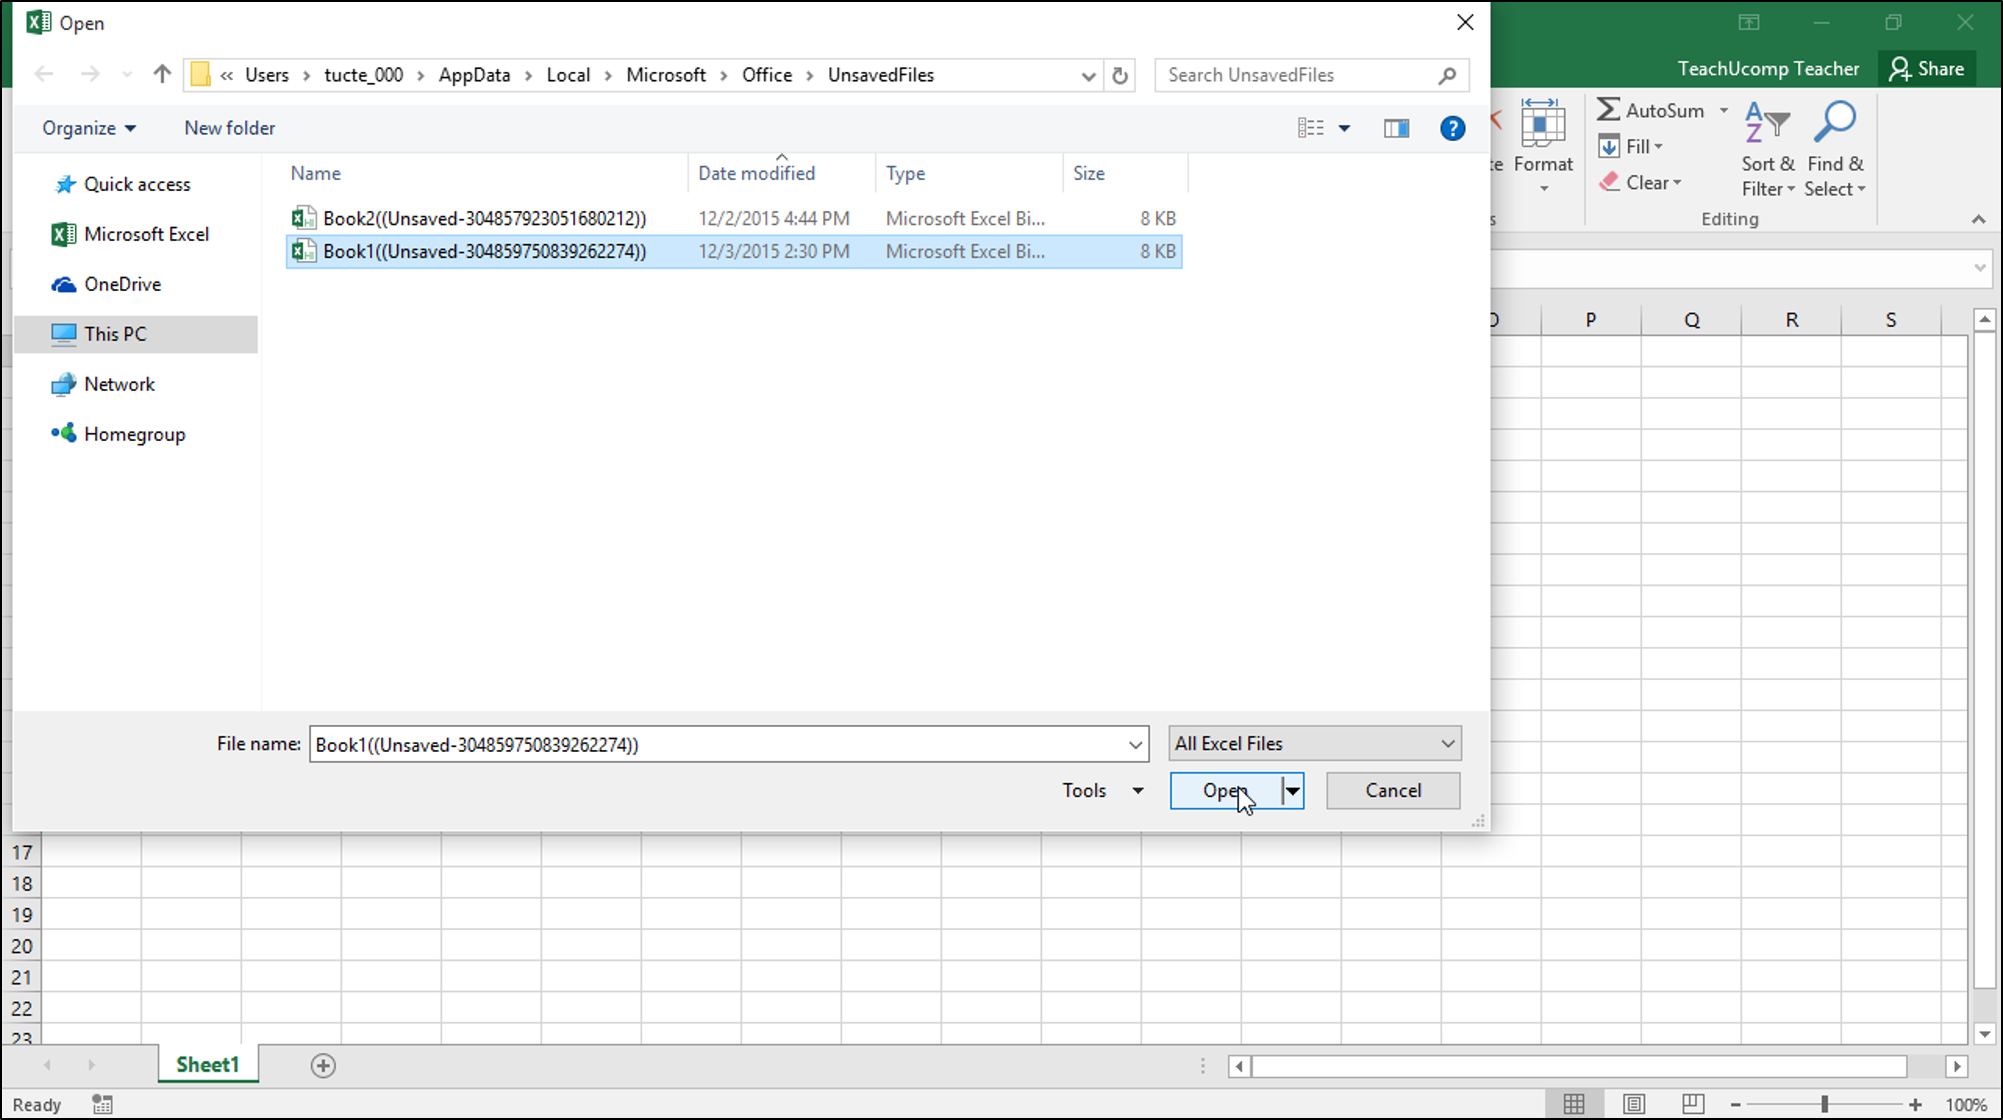
Task: Switch to Page Break Preview icon
Action: [x=1693, y=1104]
